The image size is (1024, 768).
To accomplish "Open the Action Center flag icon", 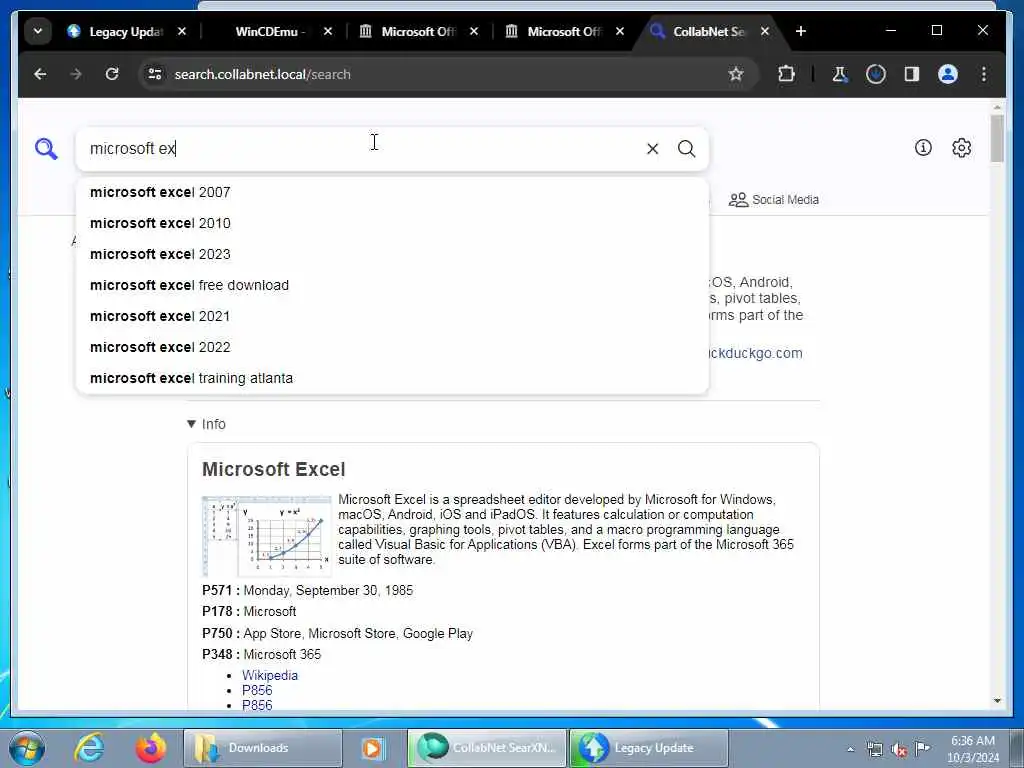I will [x=922, y=748].
